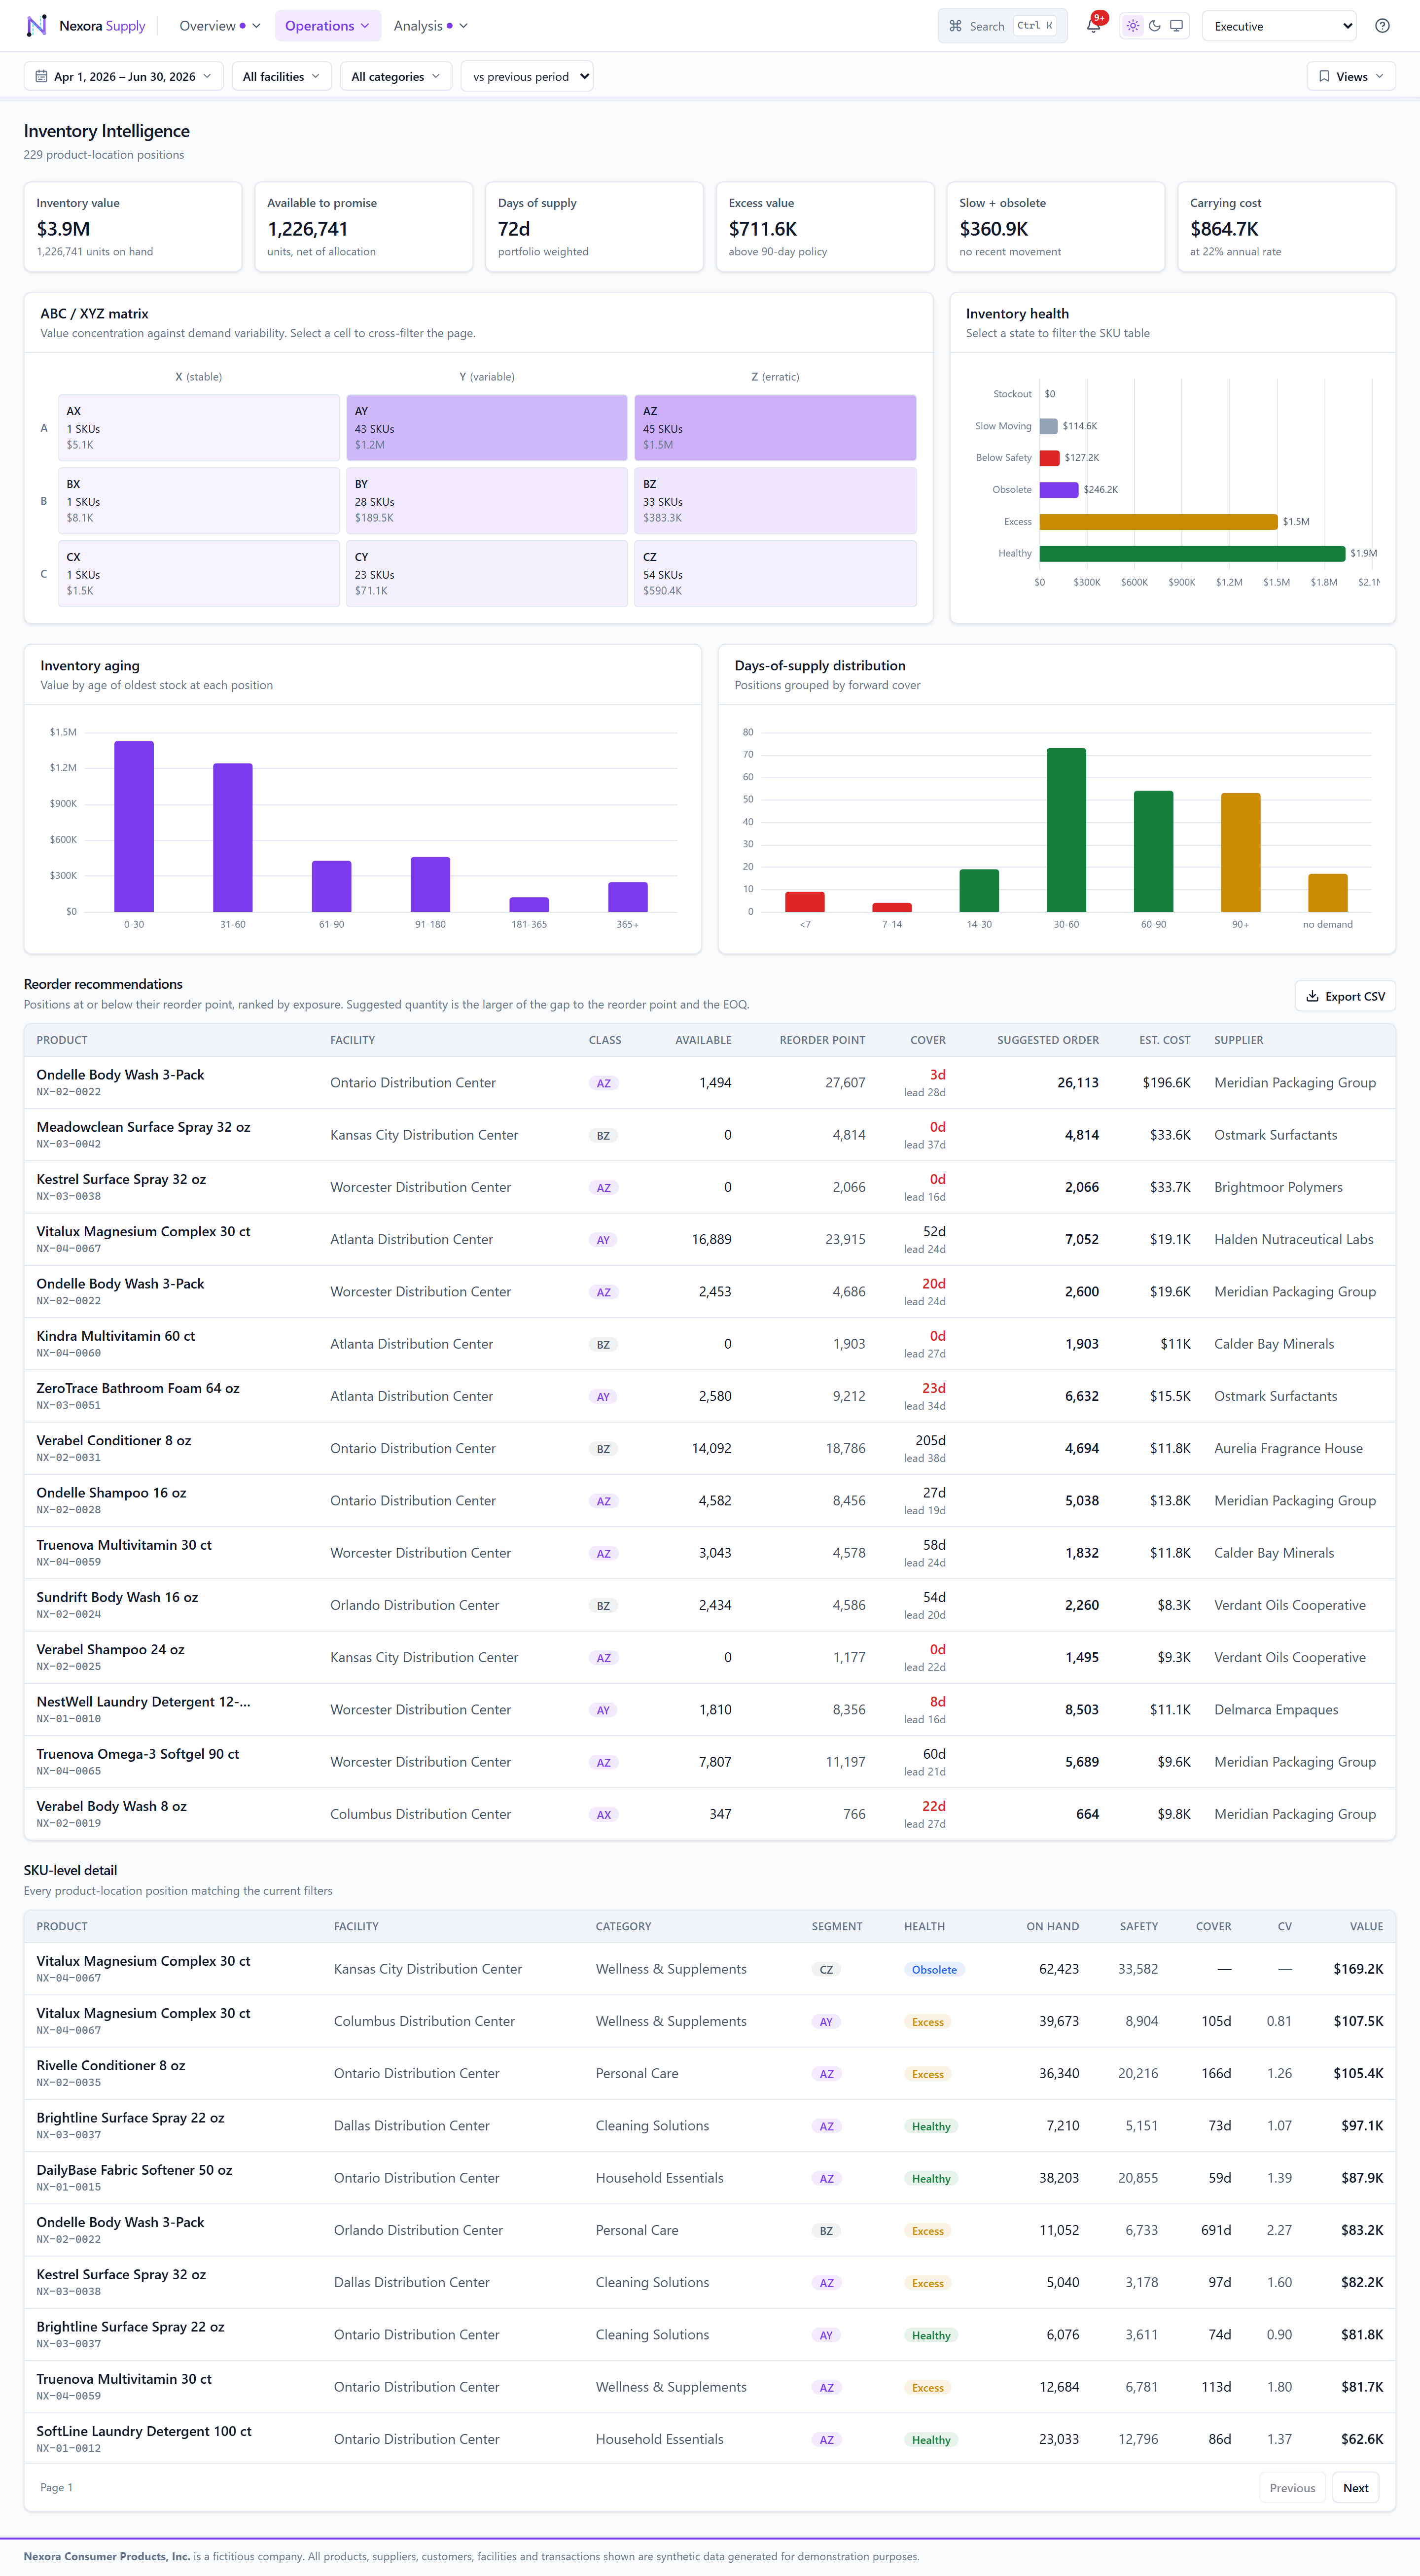Expand the All facilities filter
The height and width of the screenshot is (2576, 1420).
(x=281, y=76)
